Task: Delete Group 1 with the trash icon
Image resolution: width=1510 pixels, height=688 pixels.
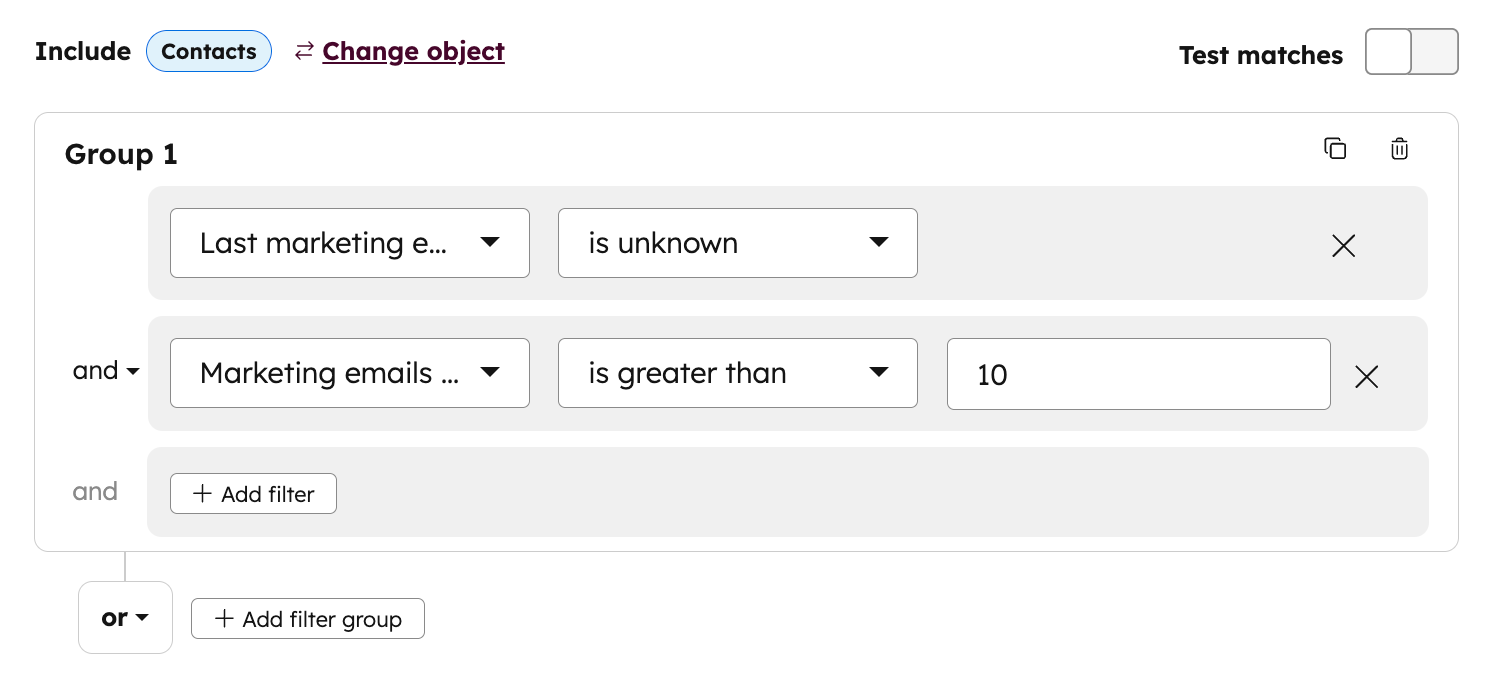Action: tap(1399, 148)
